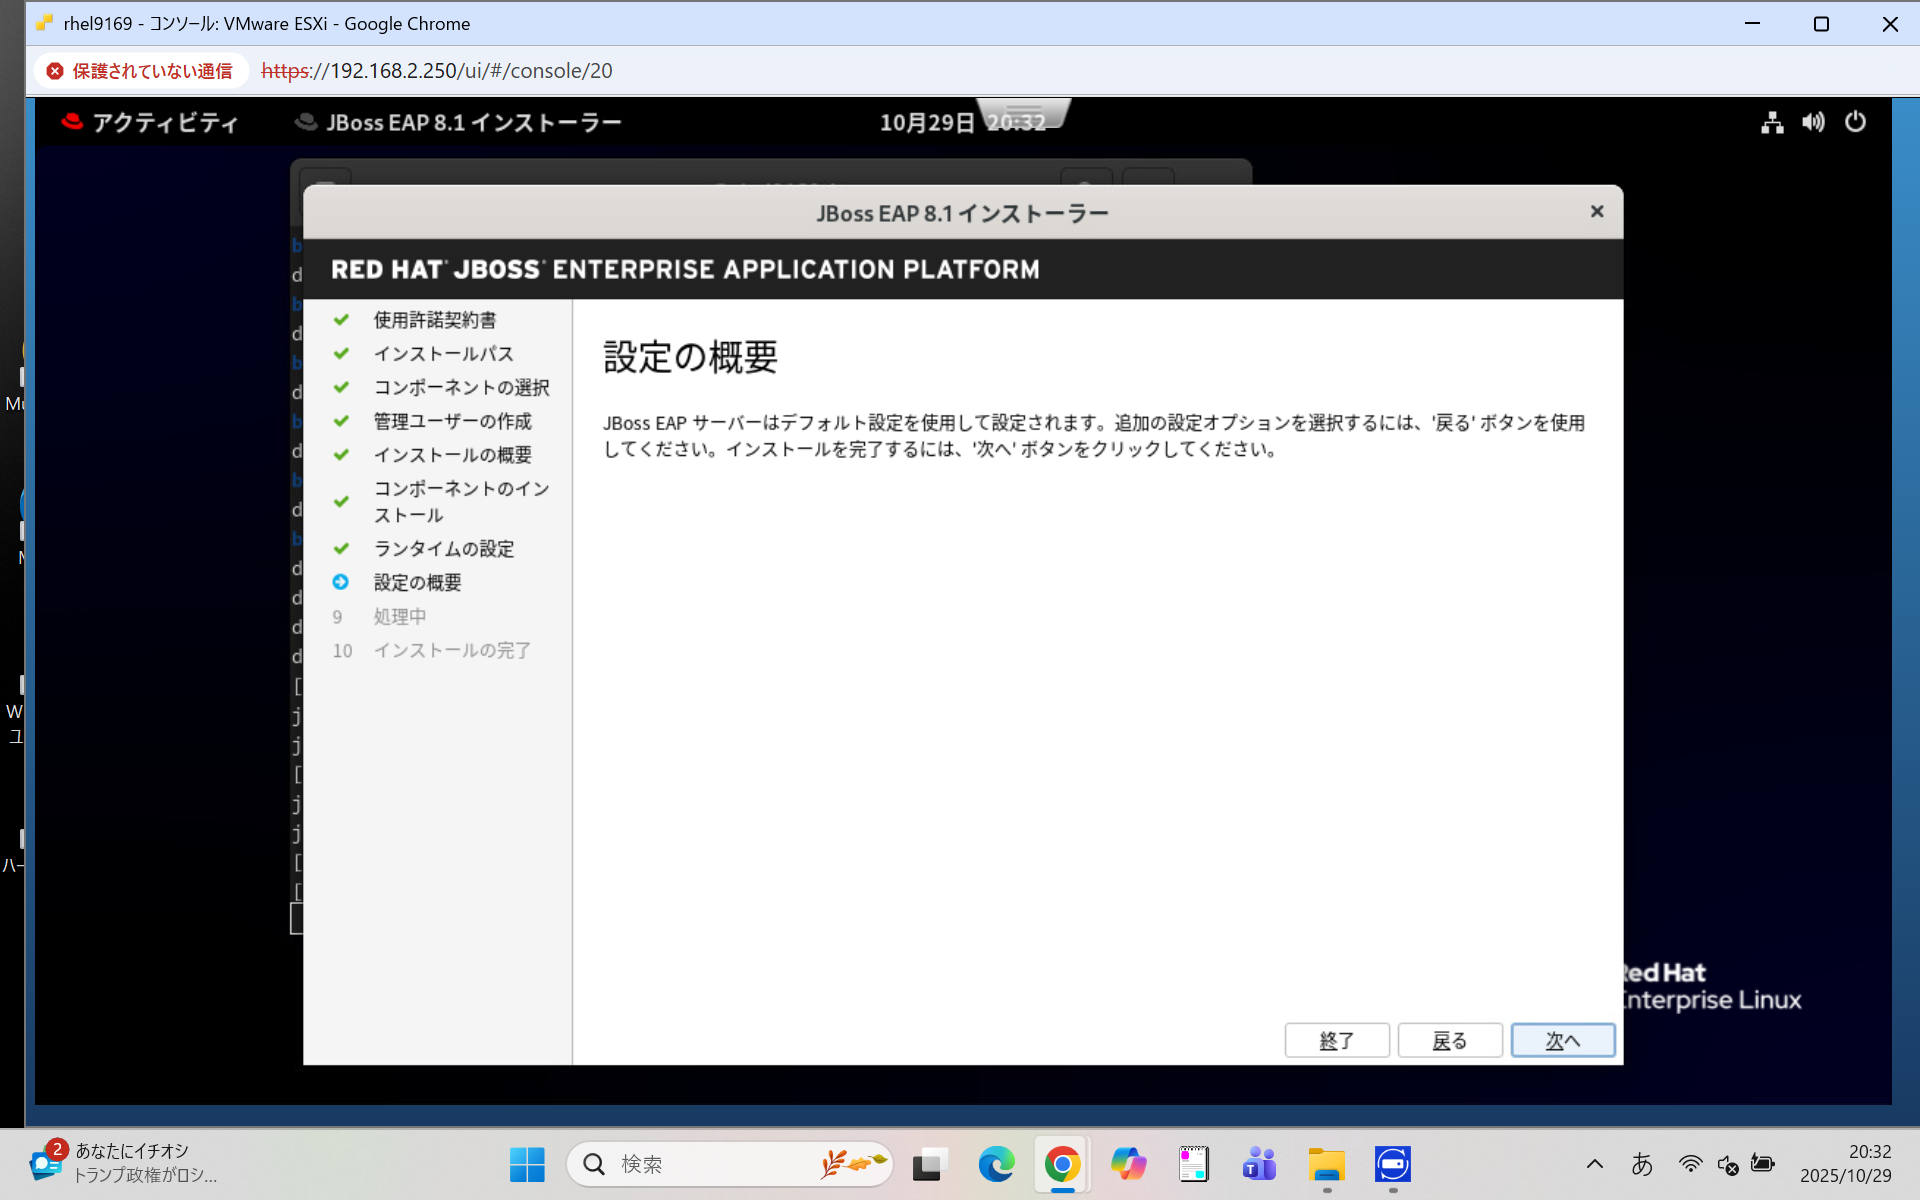Click the 次へ button to continue installation
1920x1200 pixels.
coord(1563,1040)
